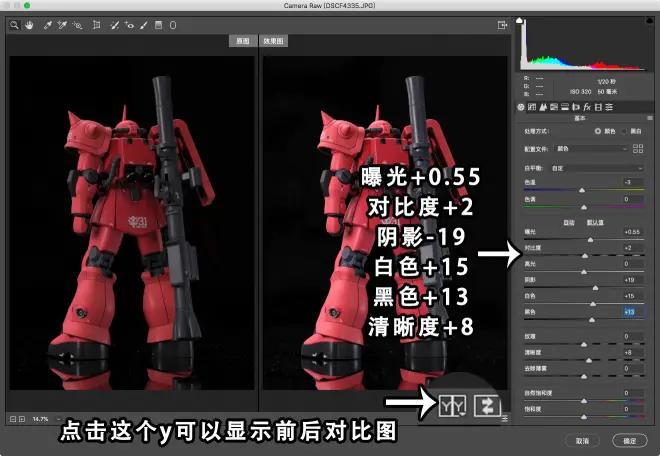Click the 阴影 shadows slider handle
This screenshot has width=660, height=456.
pos(595,288)
